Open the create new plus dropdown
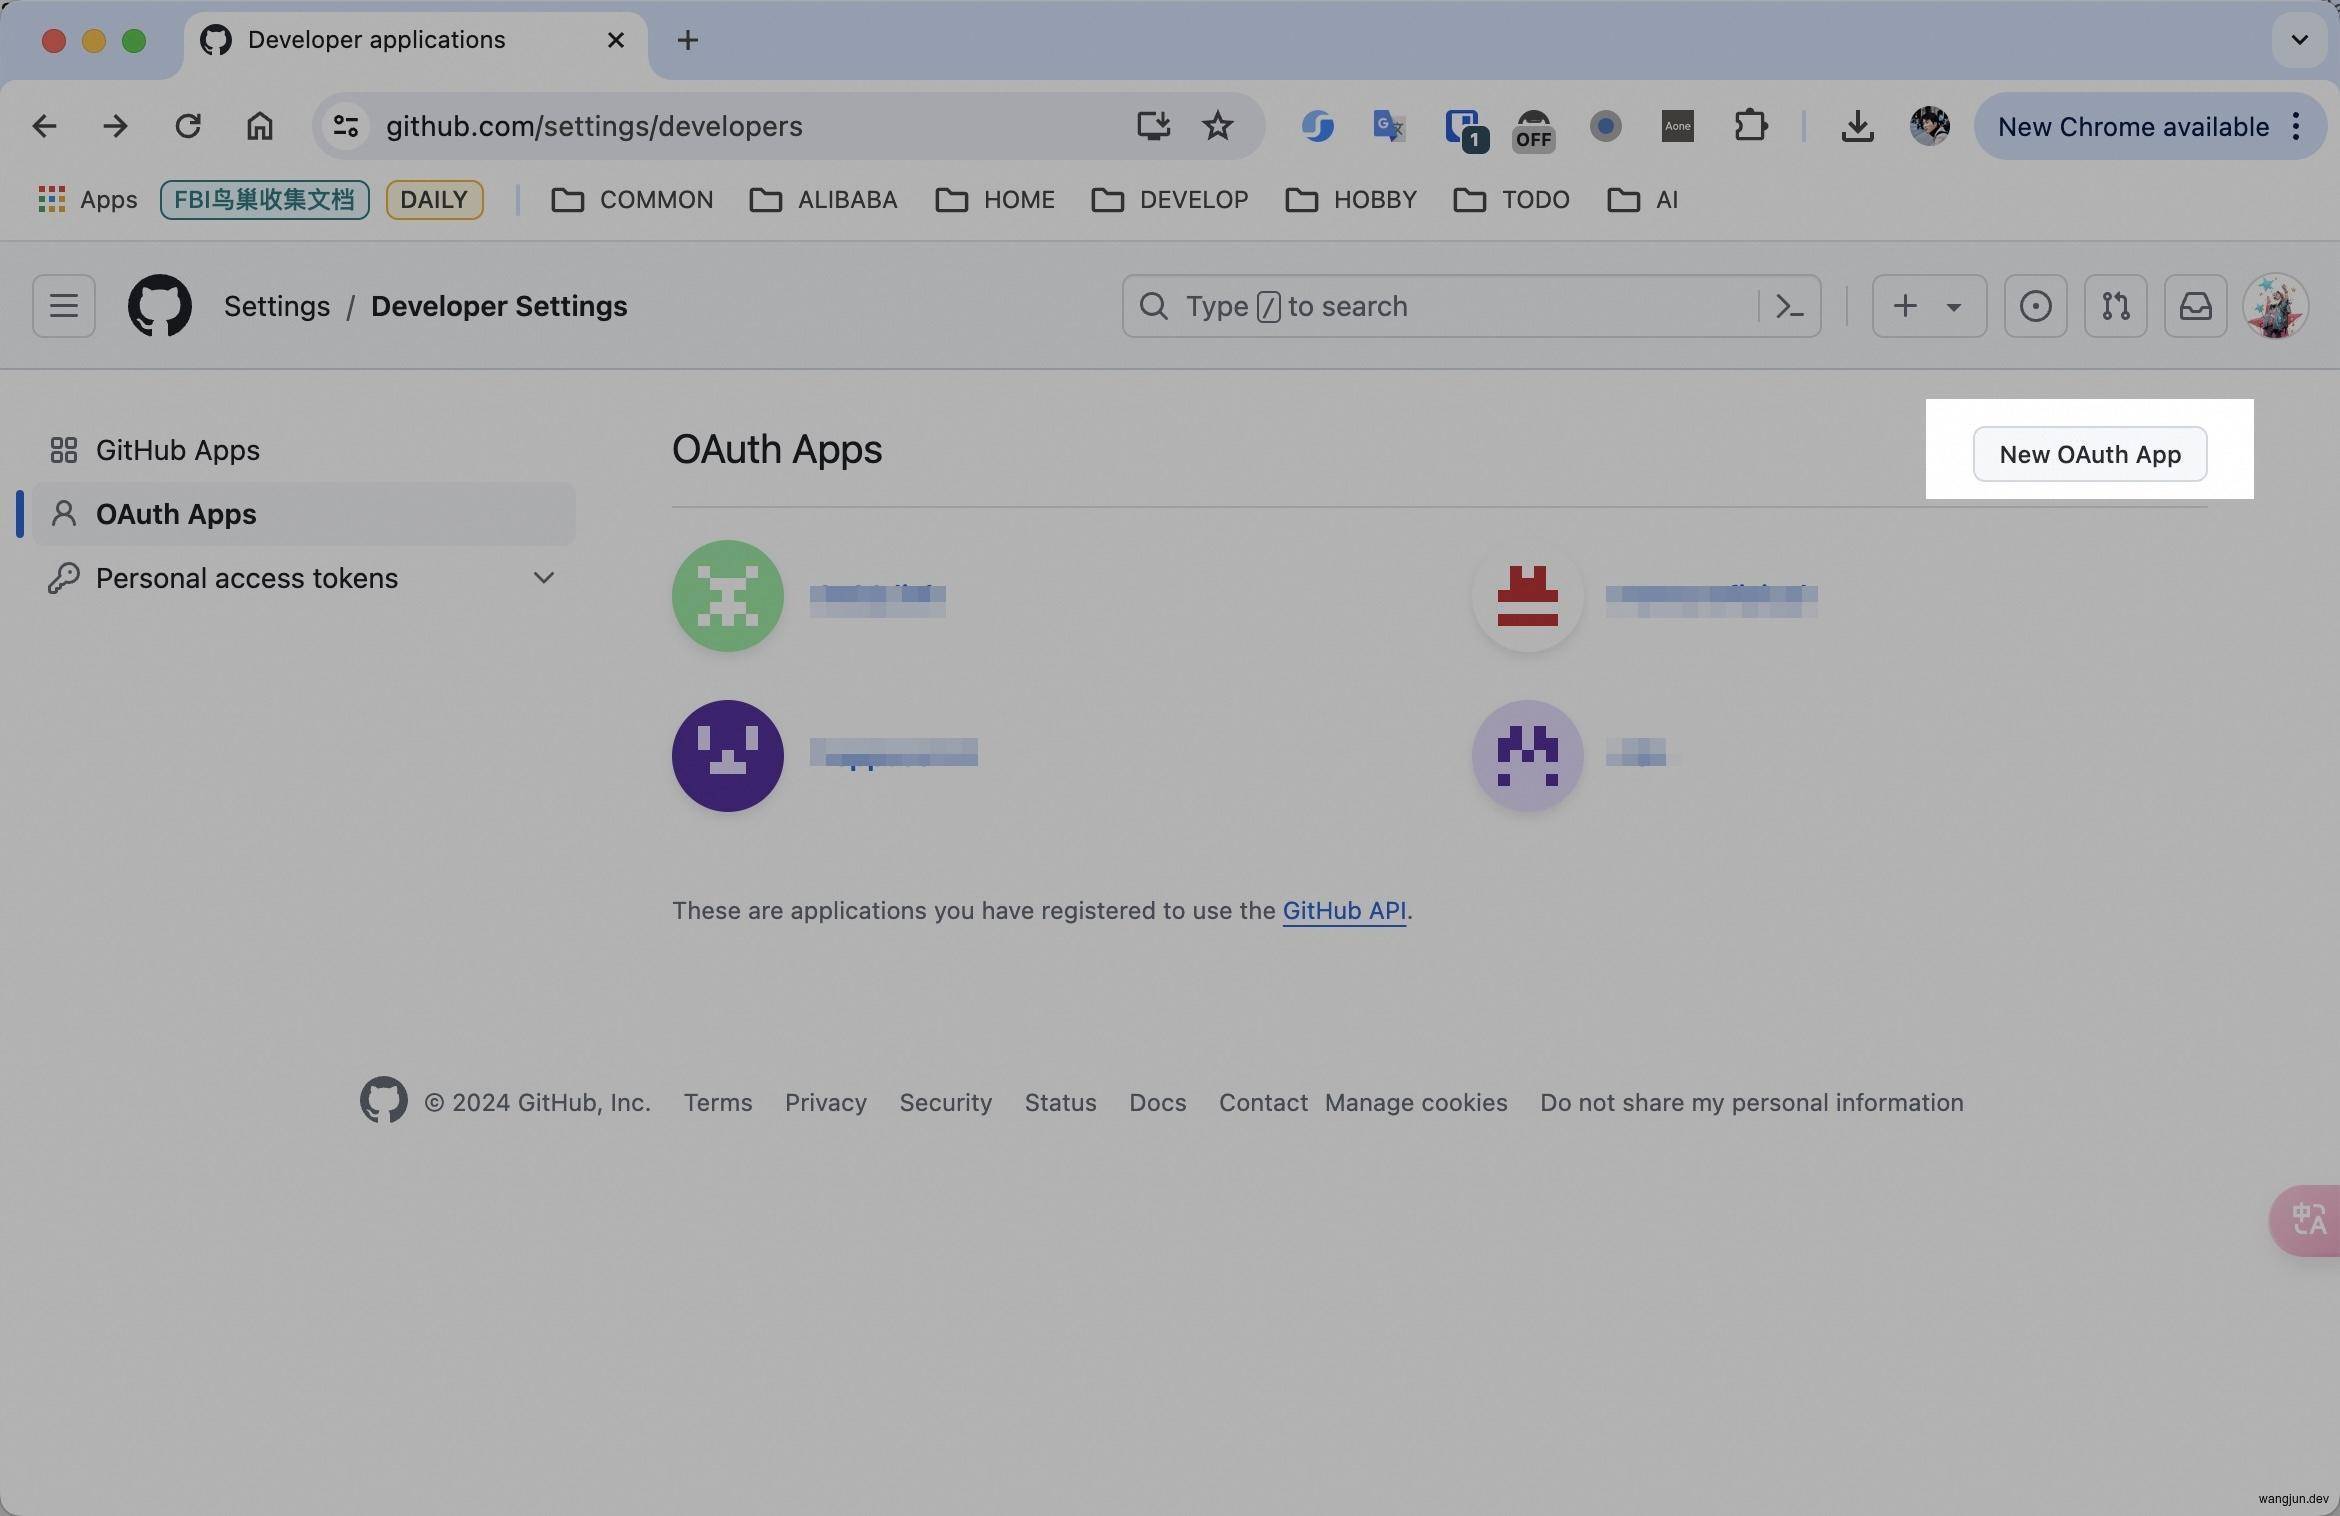The height and width of the screenshot is (1516, 2340). pos(1929,306)
